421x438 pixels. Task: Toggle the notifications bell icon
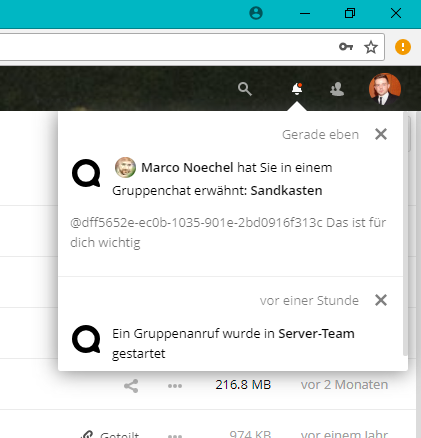tap(297, 89)
